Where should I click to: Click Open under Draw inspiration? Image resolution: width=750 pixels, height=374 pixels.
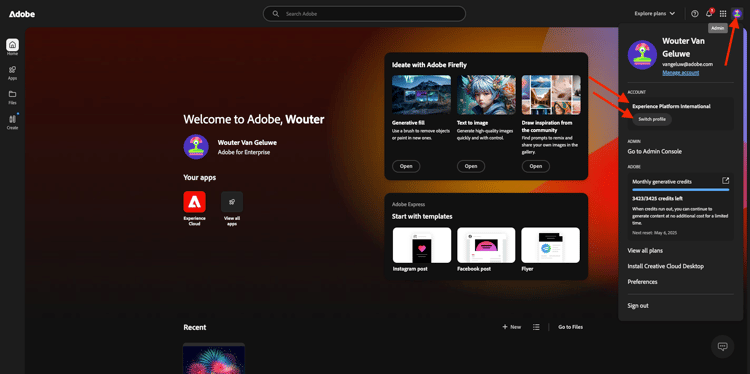point(536,166)
